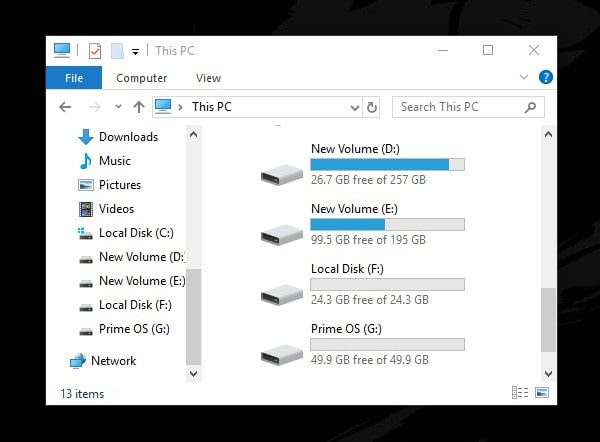Switch to the View ribbon tab
Image resolution: width=600 pixels, height=442 pixels.
click(x=209, y=78)
